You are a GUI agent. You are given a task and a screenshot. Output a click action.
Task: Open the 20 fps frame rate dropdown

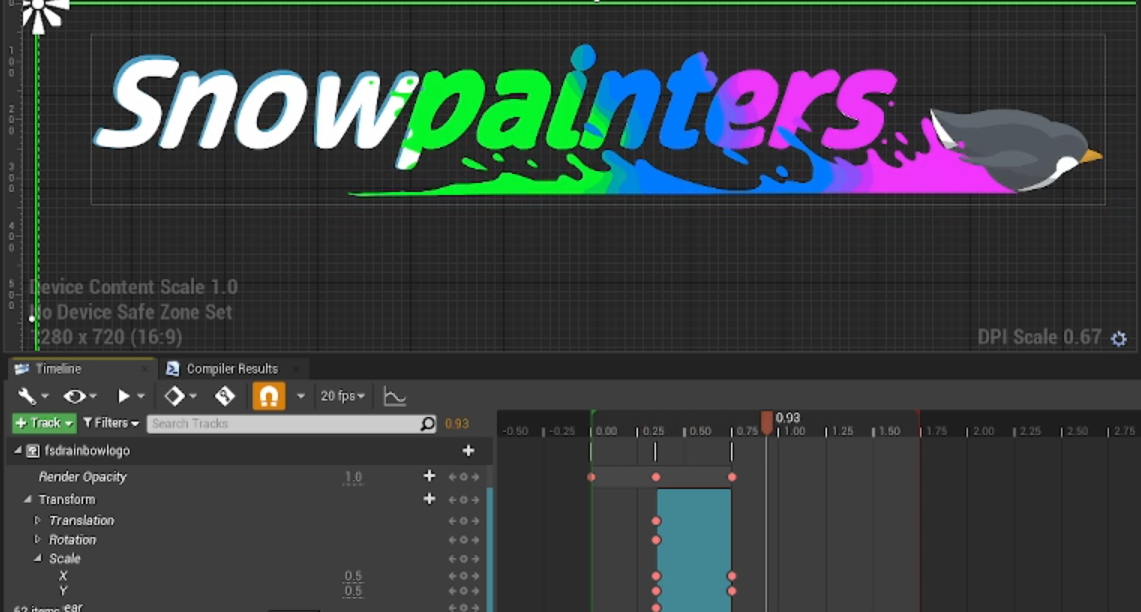[x=343, y=397]
